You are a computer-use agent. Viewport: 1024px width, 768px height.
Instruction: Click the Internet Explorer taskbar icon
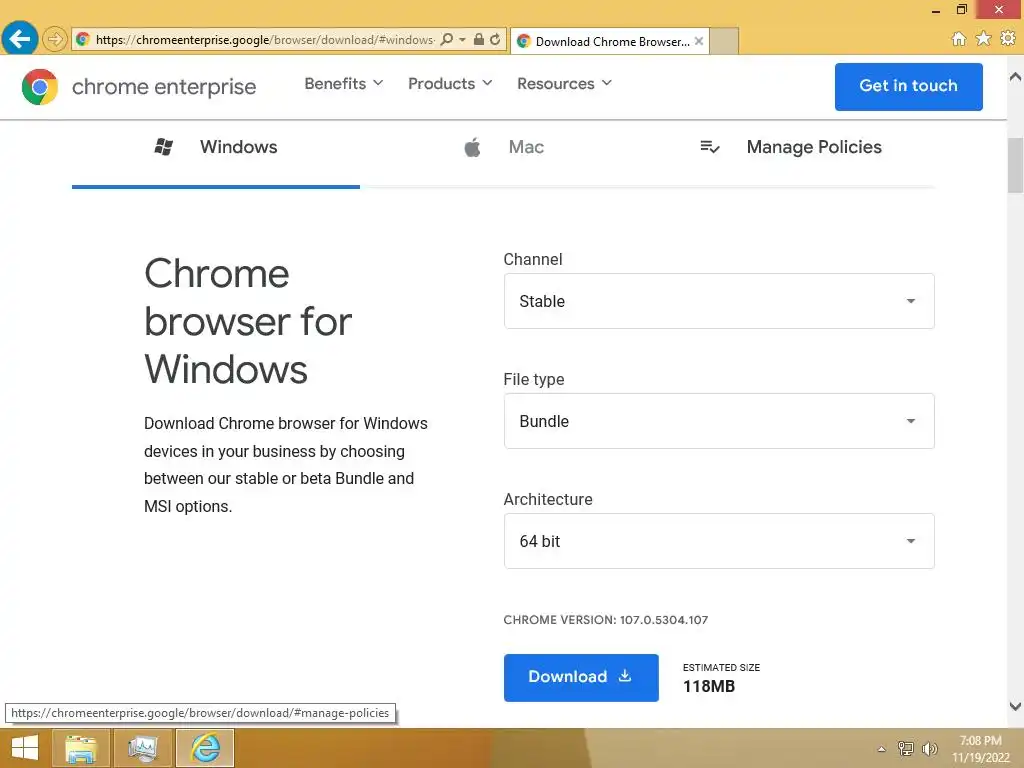(x=205, y=748)
